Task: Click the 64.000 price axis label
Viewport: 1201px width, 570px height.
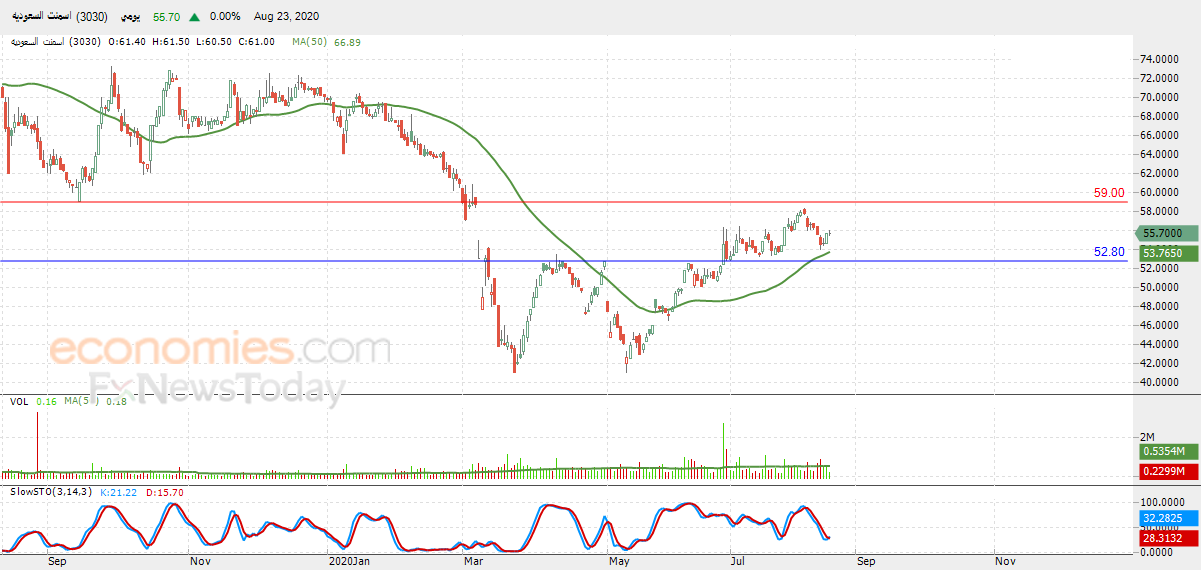Action: click(1158, 154)
